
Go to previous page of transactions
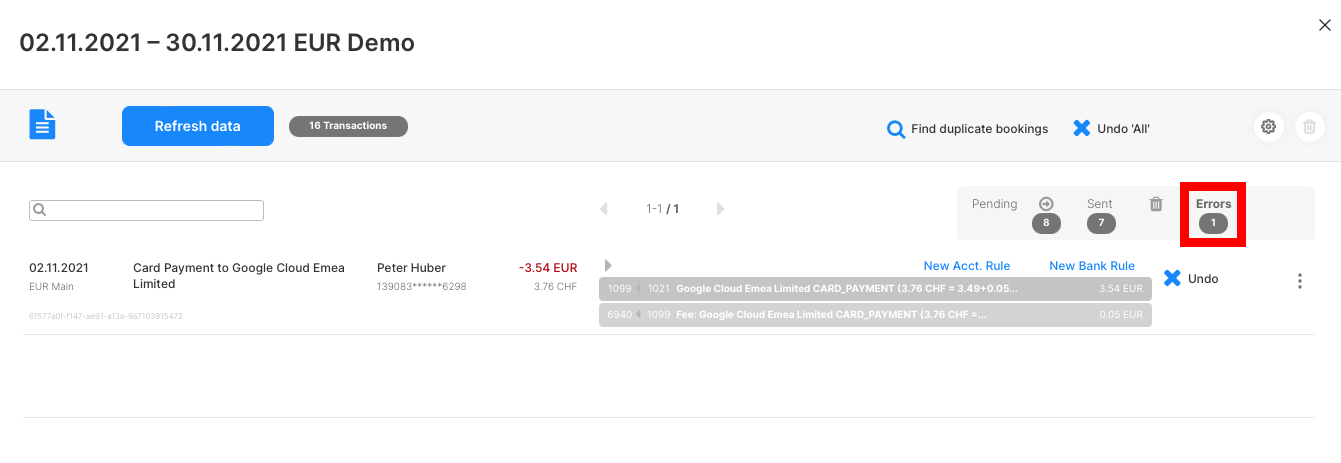click(x=603, y=209)
